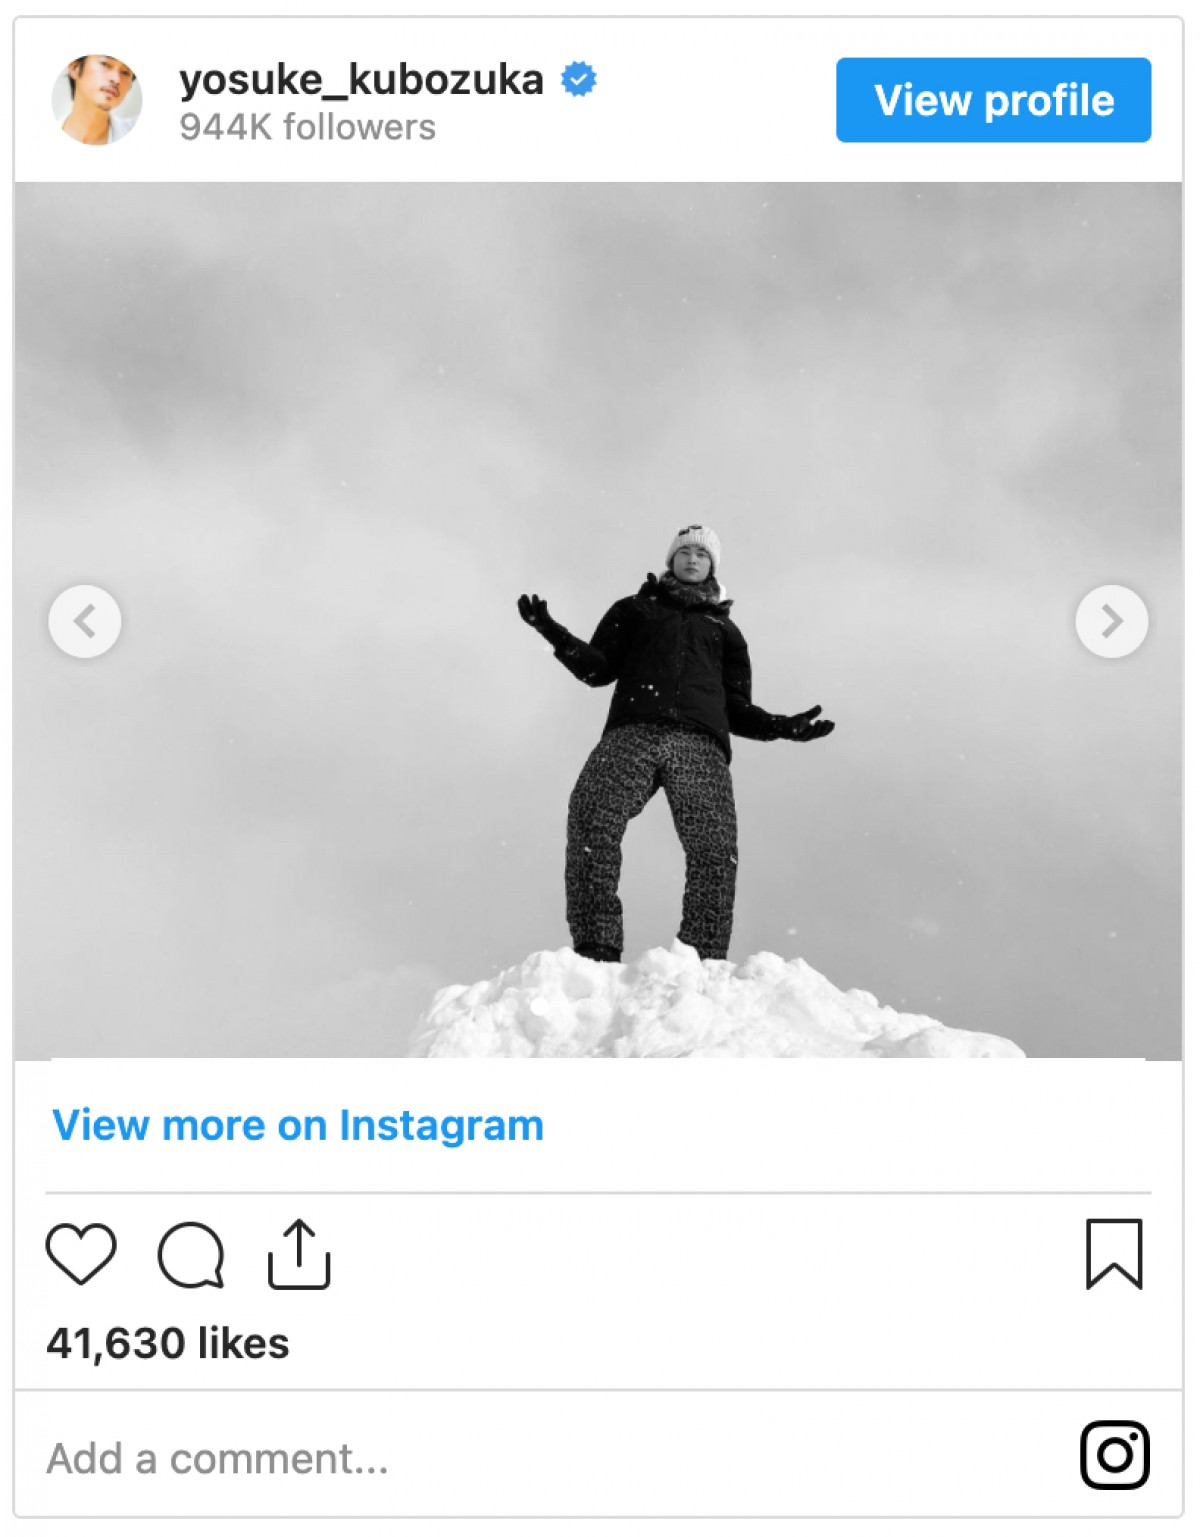Image resolution: width=1200 pixels, height=1537 pixels.
Task: View the 41,630 likes list
Action: (168, 1343)
